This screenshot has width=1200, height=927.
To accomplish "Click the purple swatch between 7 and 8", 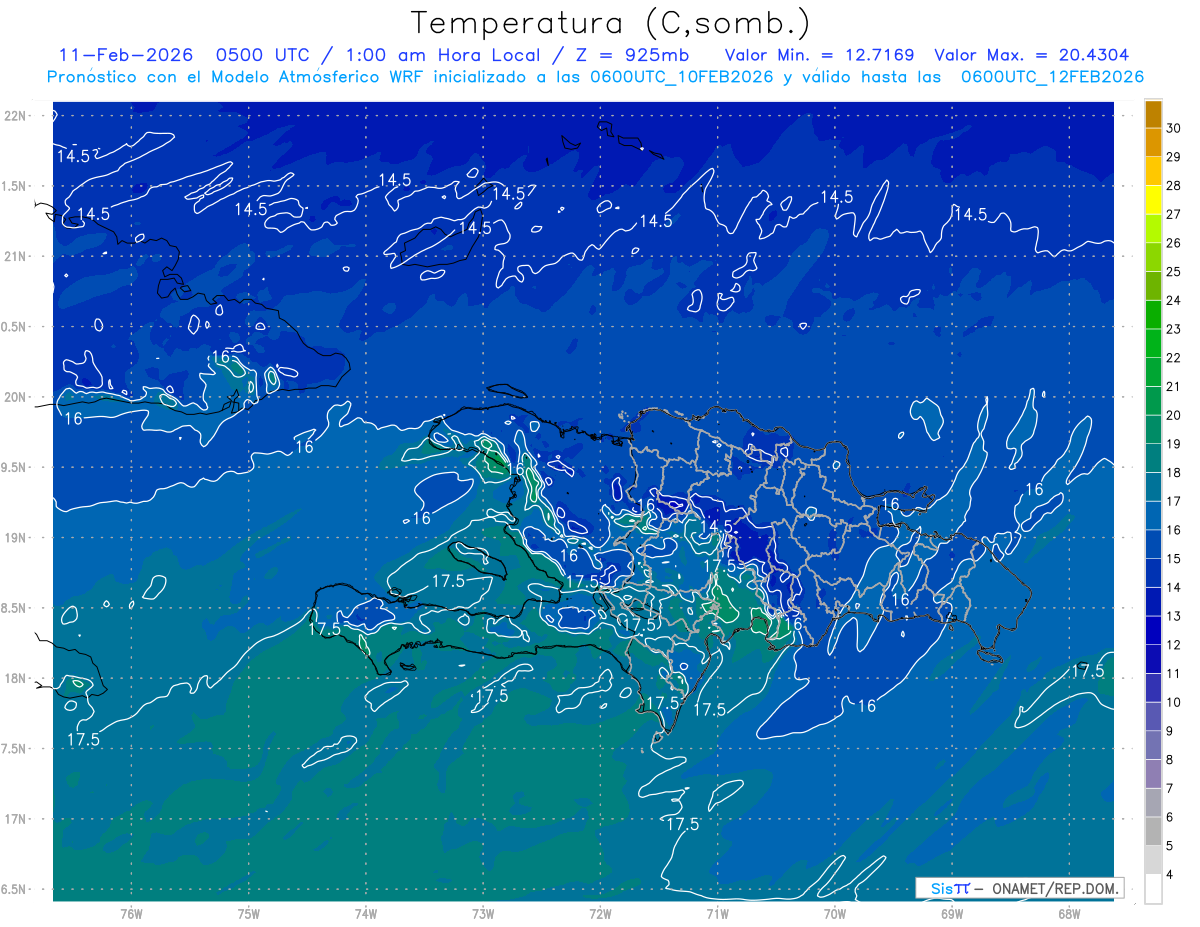I will (1153, 774).
